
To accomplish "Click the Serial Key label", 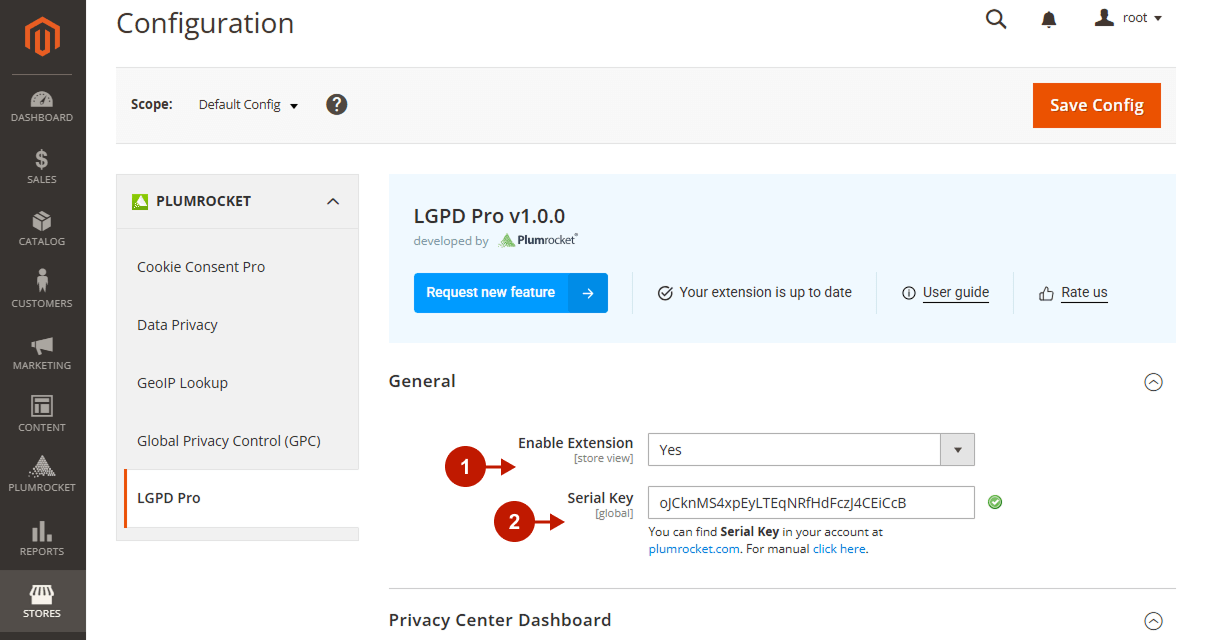I will point(600,498).
